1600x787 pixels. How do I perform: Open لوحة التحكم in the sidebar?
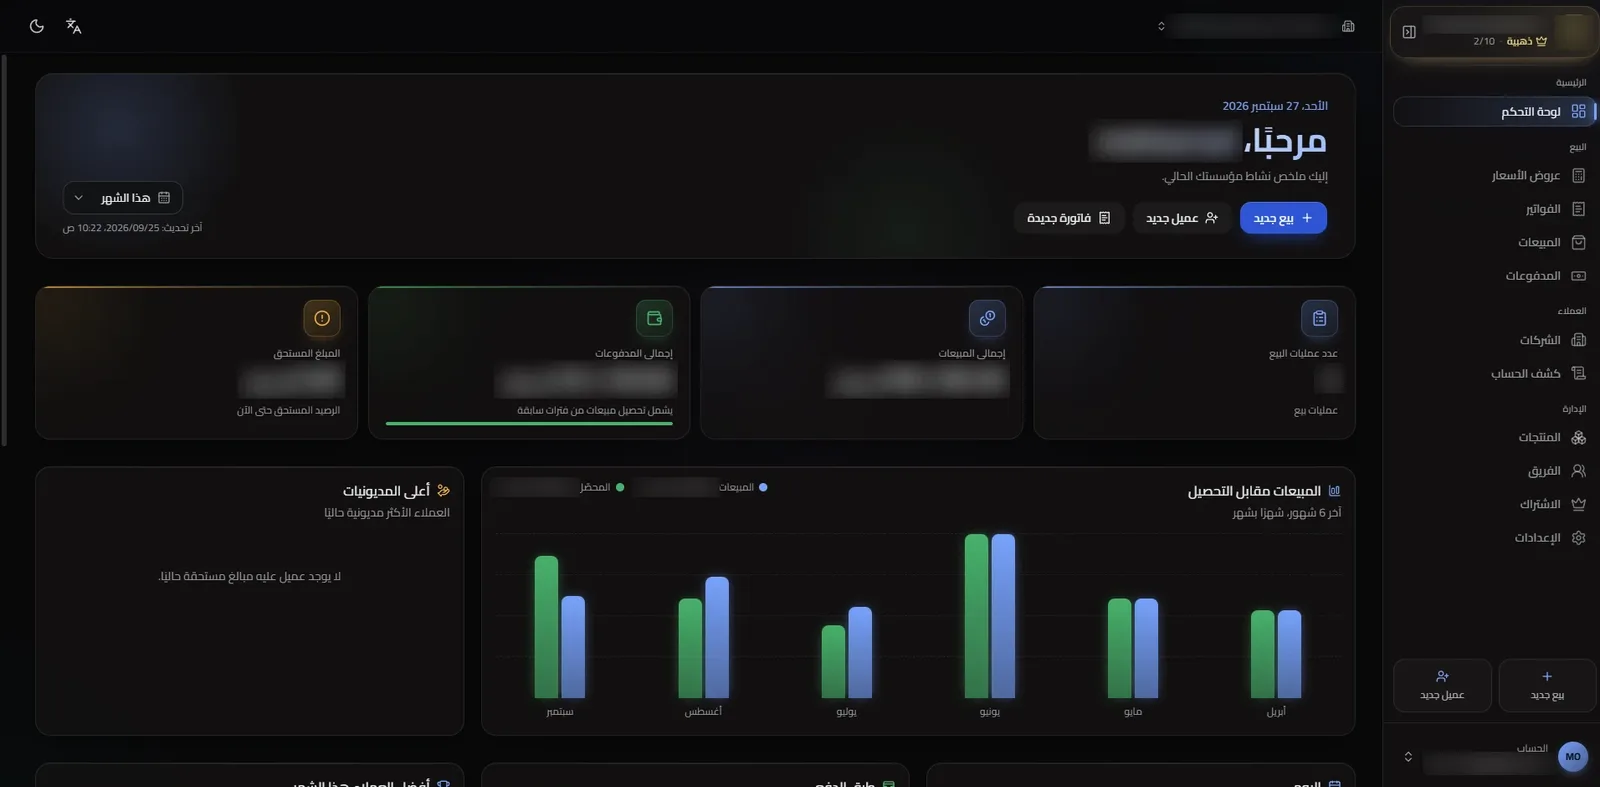point(1495,111)
